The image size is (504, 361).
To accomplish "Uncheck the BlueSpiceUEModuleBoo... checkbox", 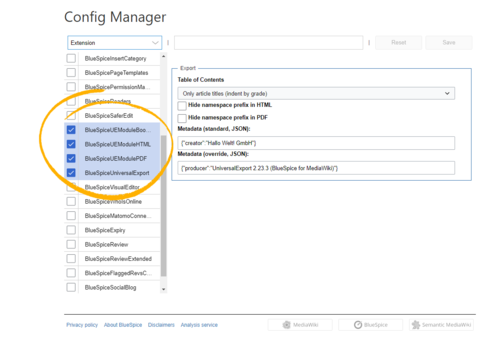I will [71, 130].
